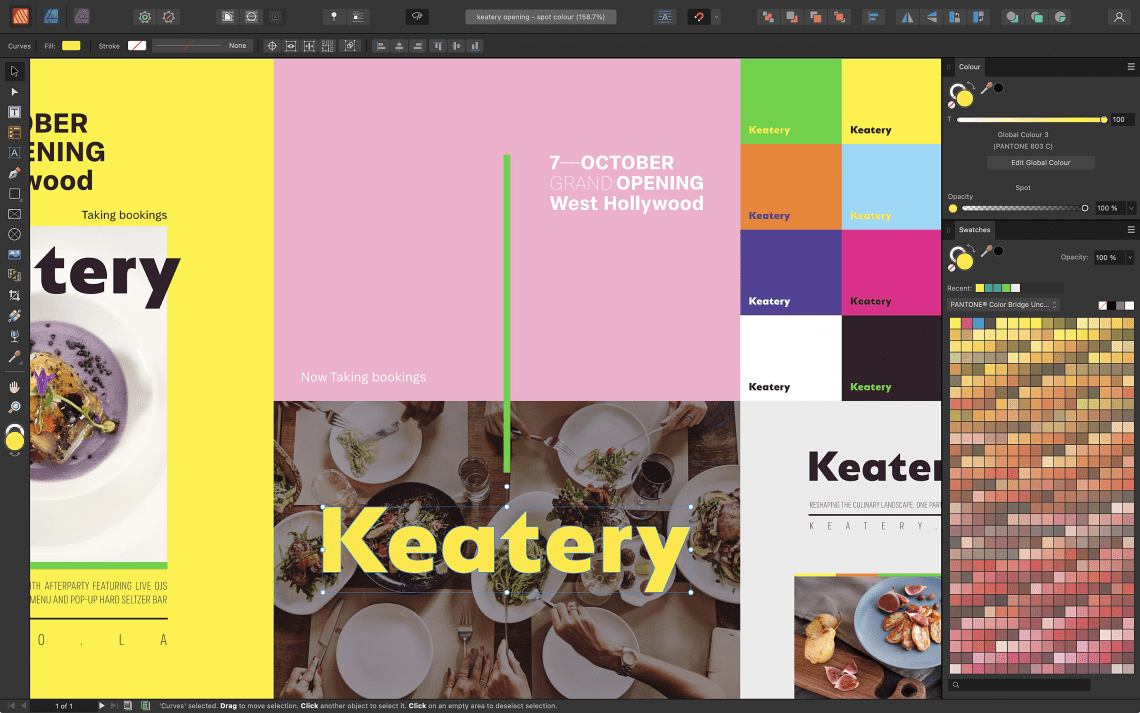Click the align horizontal centre icon
The image size is (1140, 713).
399,46
